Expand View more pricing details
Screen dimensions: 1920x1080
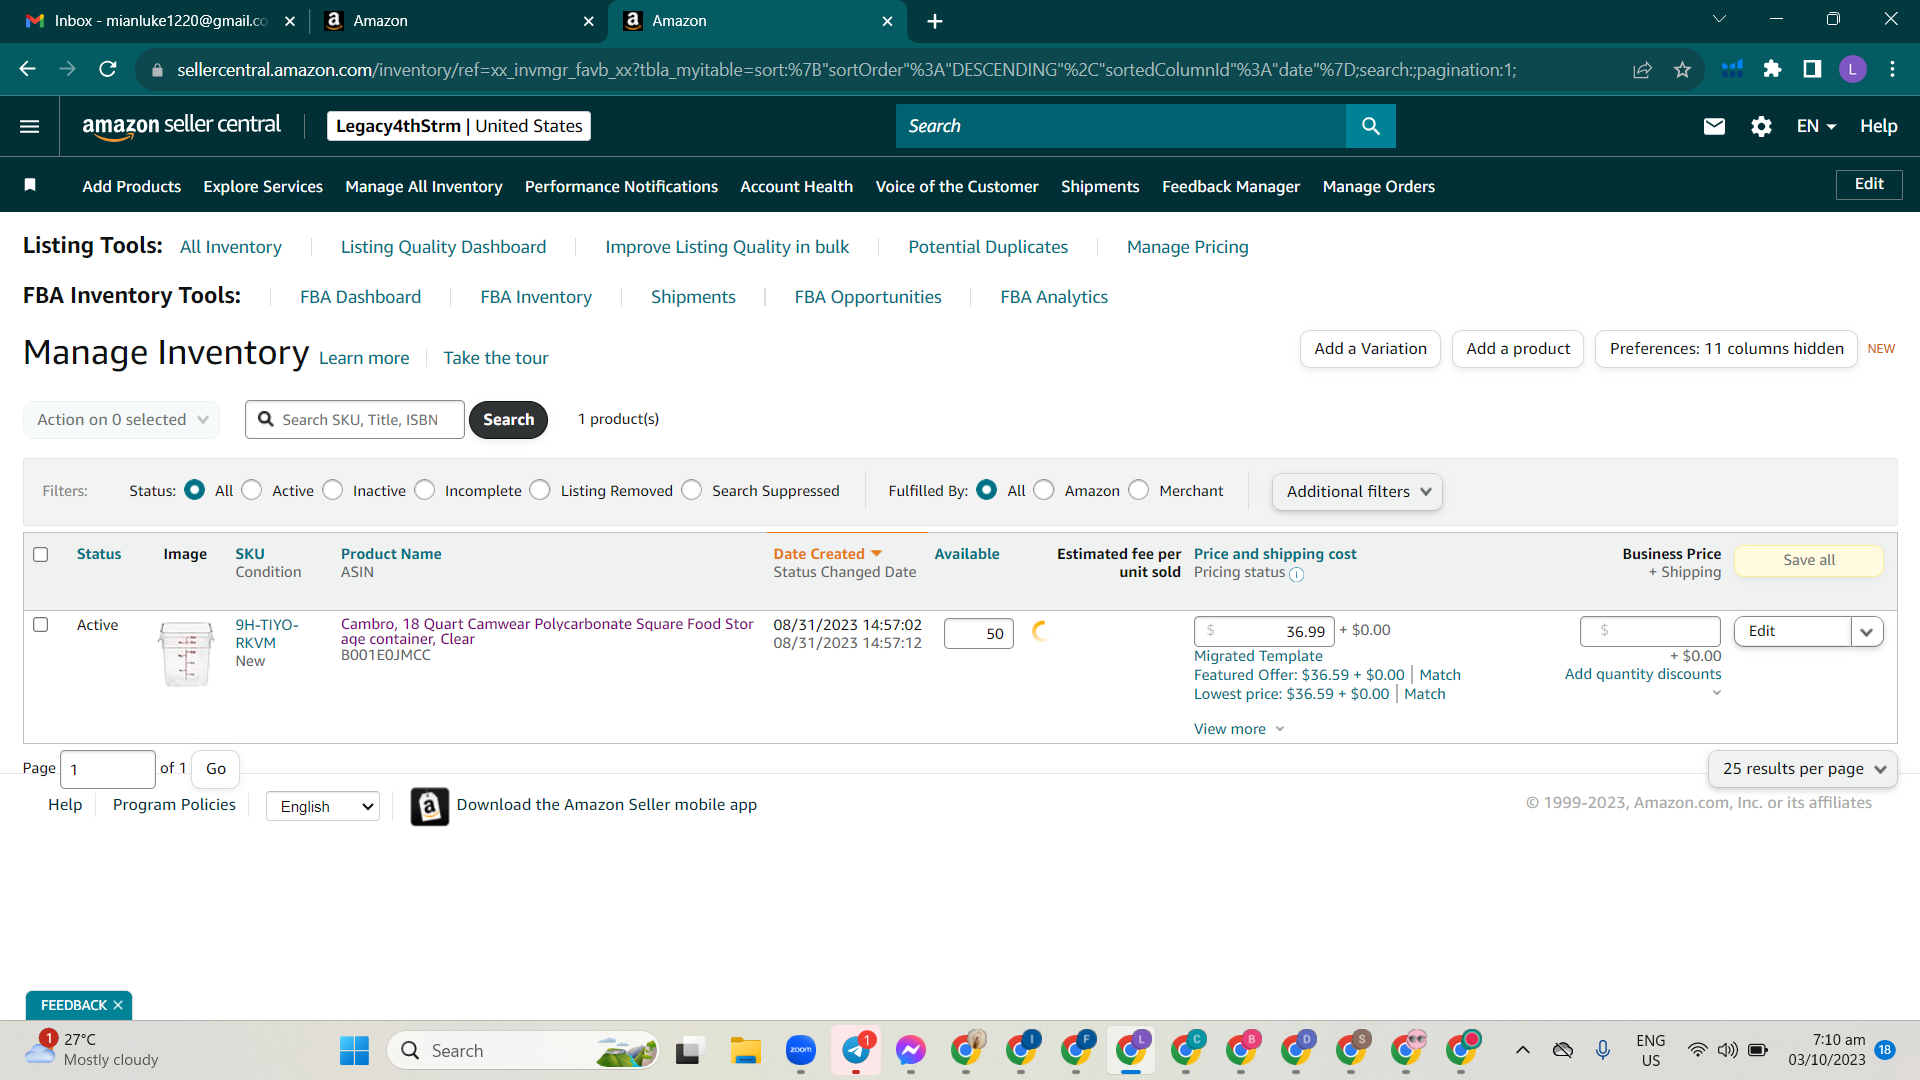1238,729
